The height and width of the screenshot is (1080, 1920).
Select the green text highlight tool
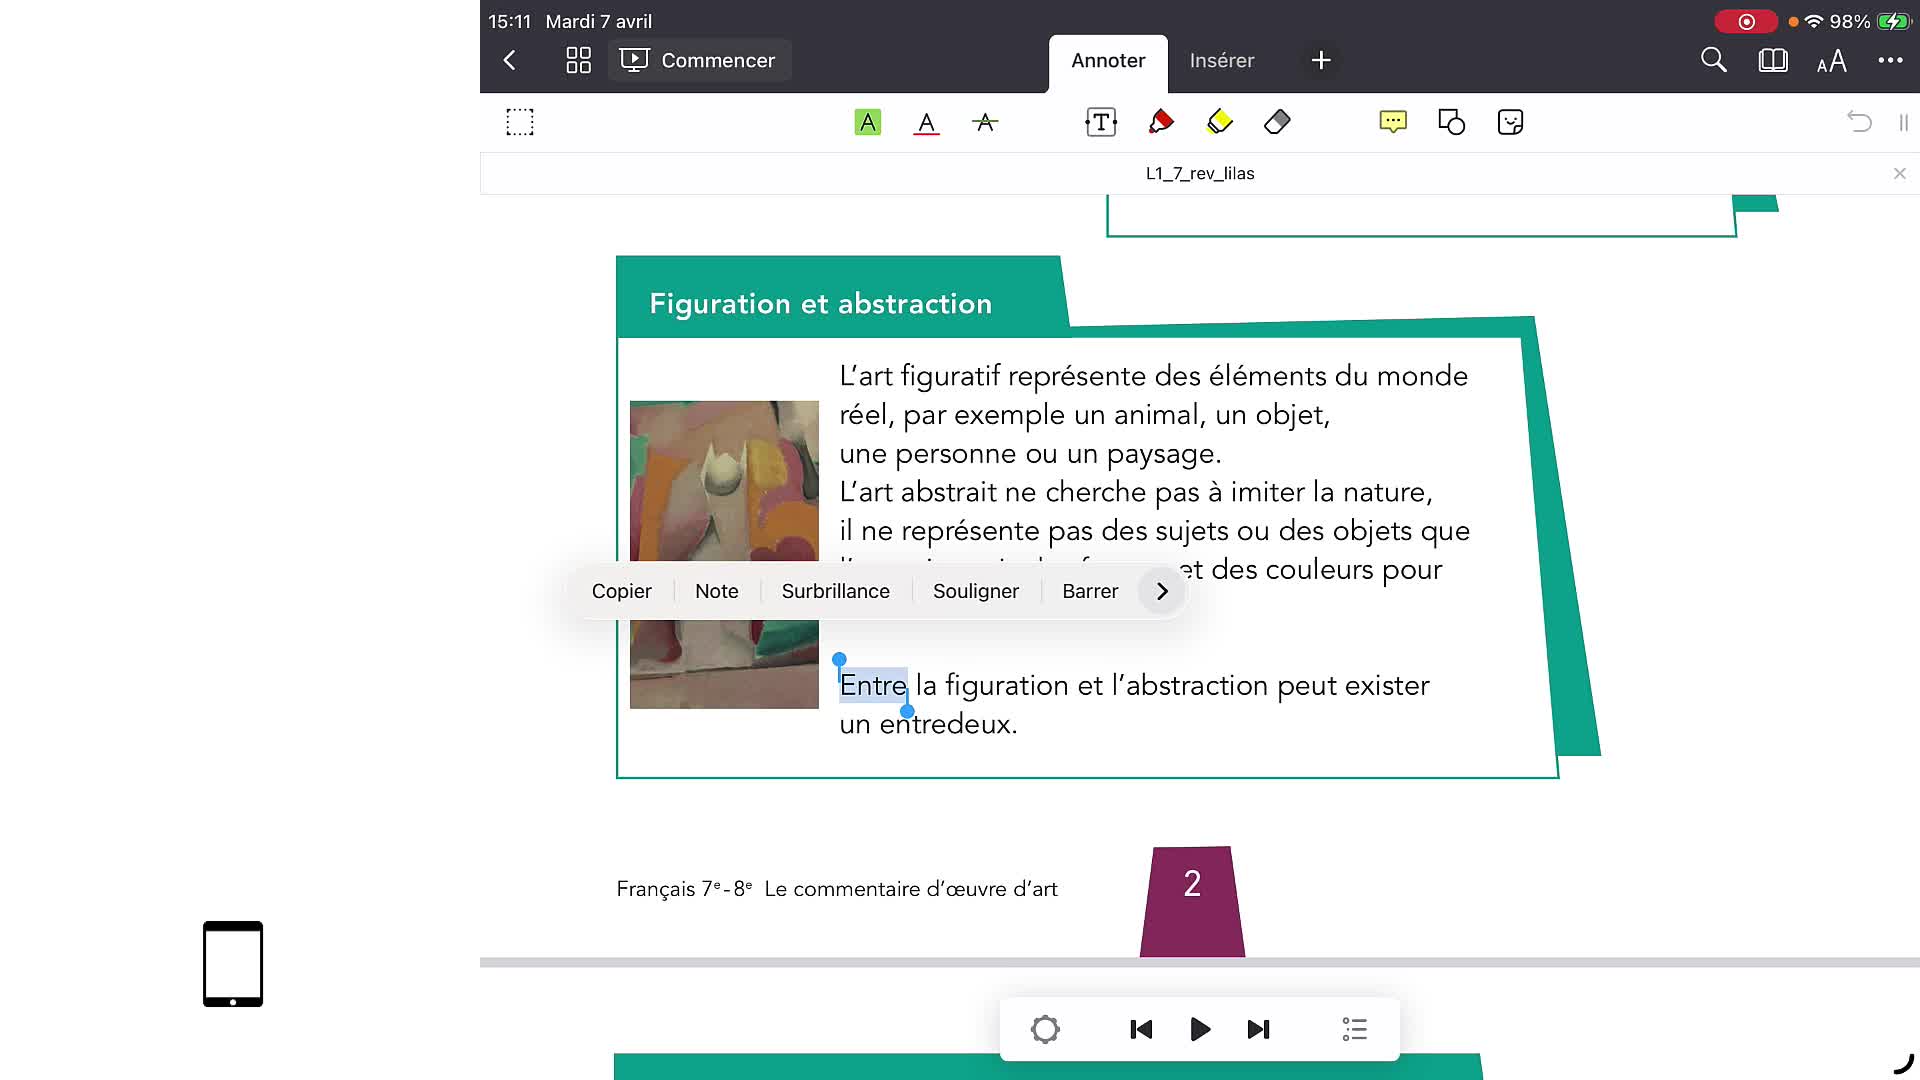click(867, 122)
